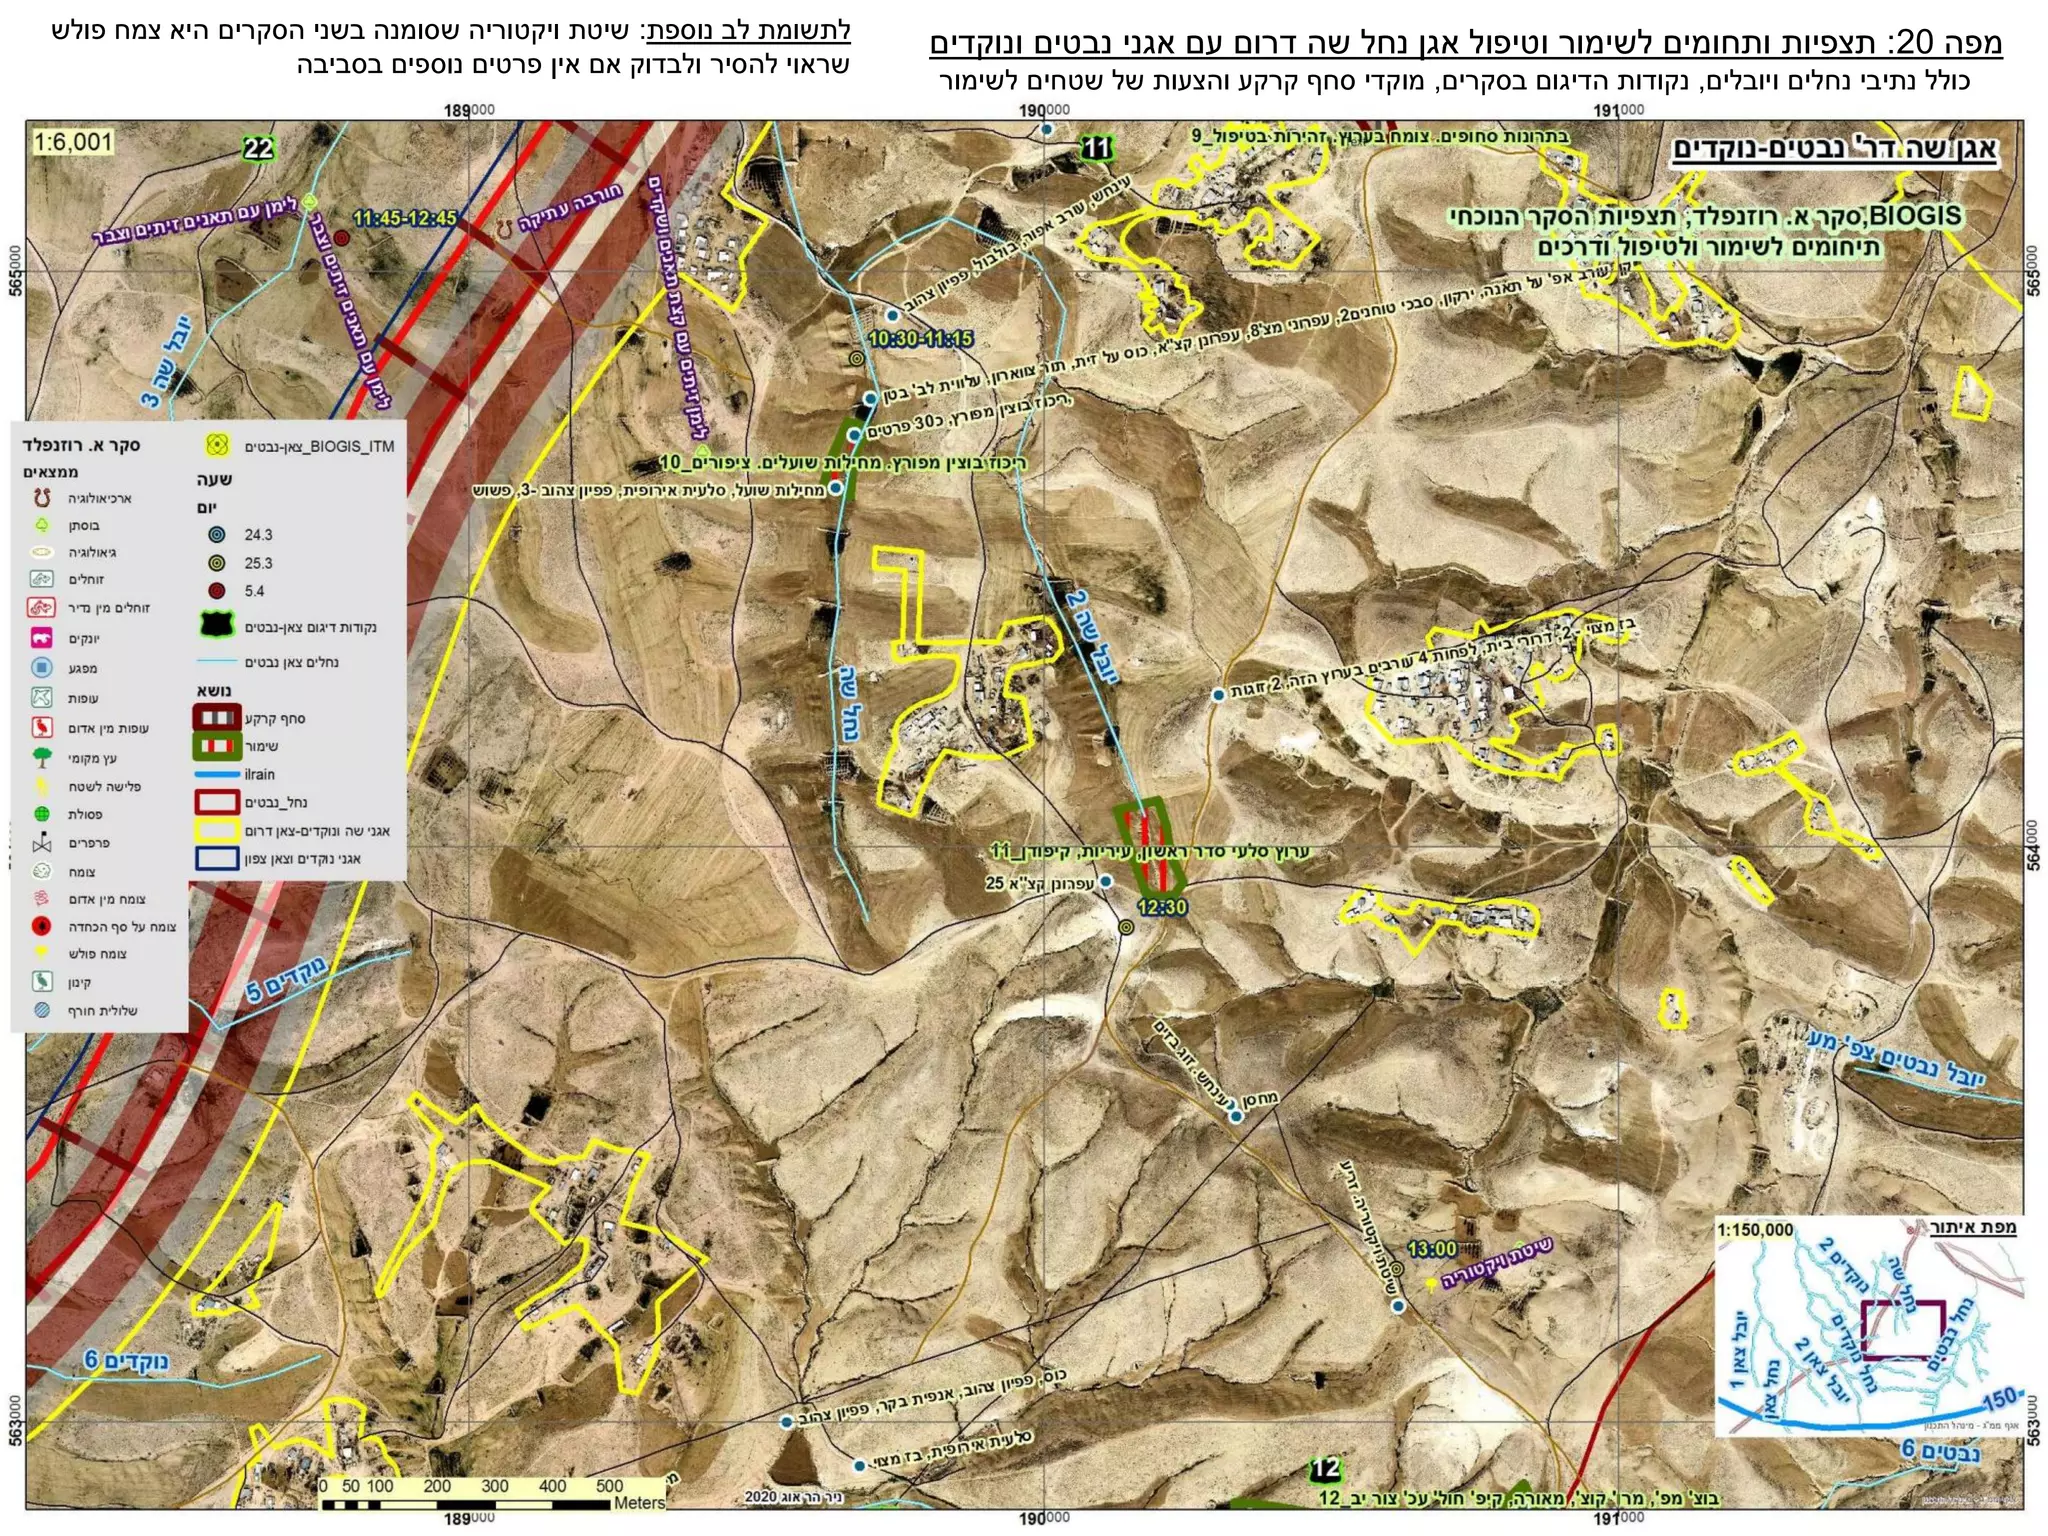This screenshot has width=2048, height=1536.
Task: Click the 10:30-11:15 time label
Action: pyautogui.click(x=920, y=339)
